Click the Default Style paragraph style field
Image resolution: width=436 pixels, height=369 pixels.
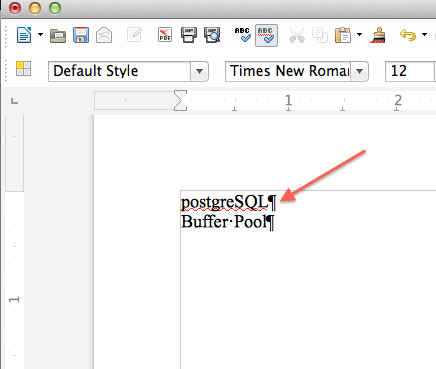[120, 71]
